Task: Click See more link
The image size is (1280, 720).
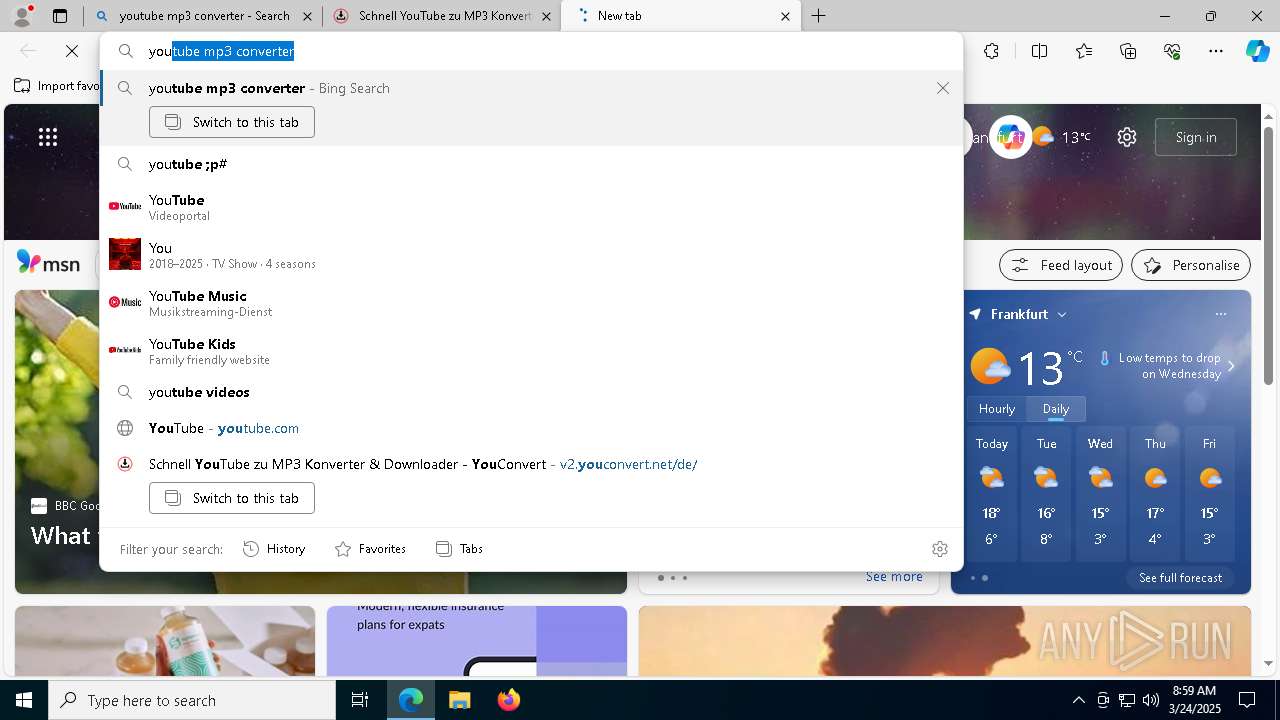Action: (894, 577)
